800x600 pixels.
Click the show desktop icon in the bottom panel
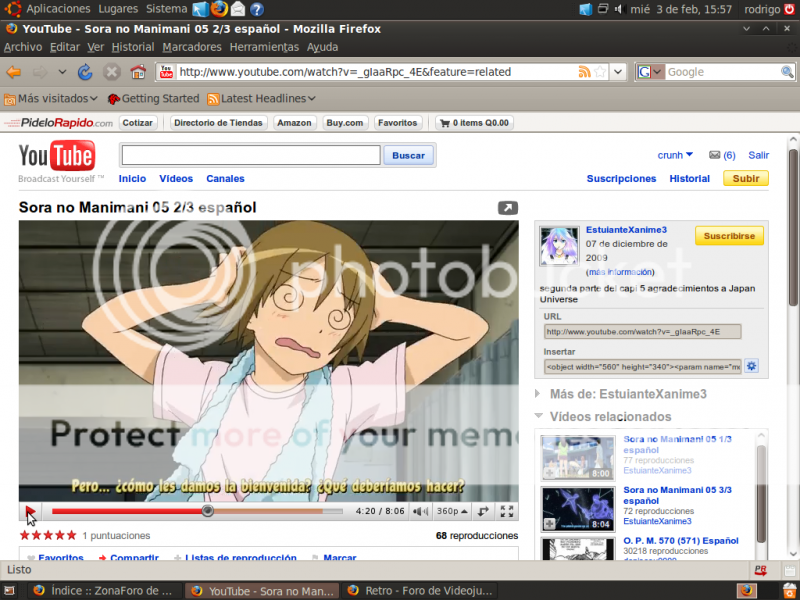click(10, 591)
